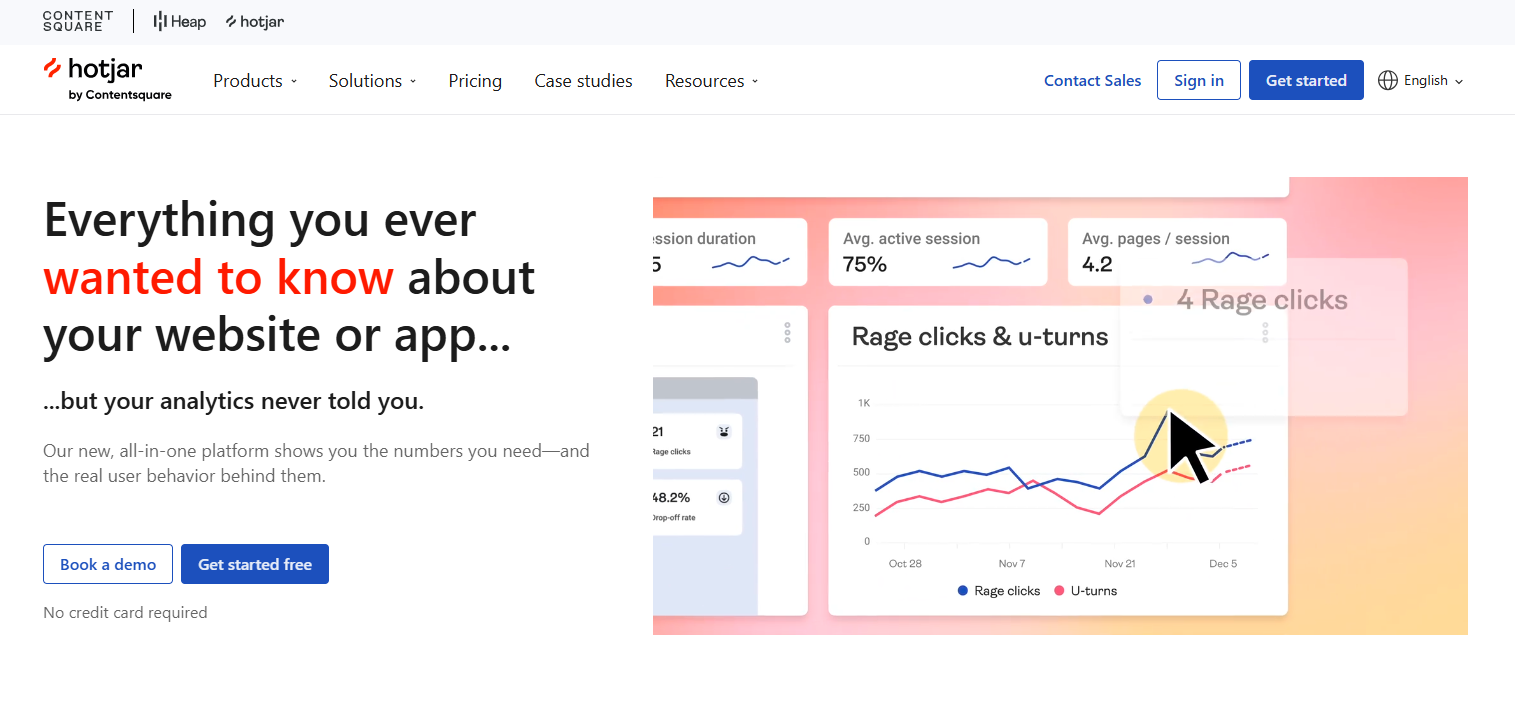
Task: Open the globe language icon
Action: 1388,80
